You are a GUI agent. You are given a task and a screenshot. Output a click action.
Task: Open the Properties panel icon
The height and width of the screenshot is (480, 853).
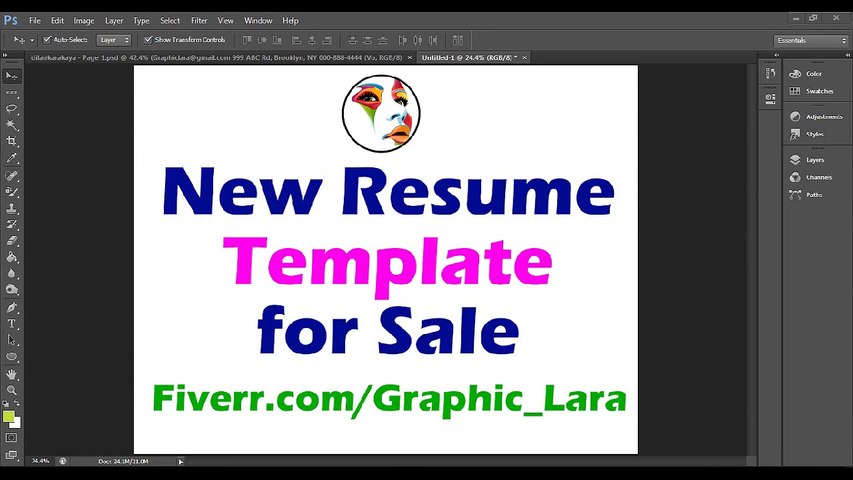coord(770,99)
